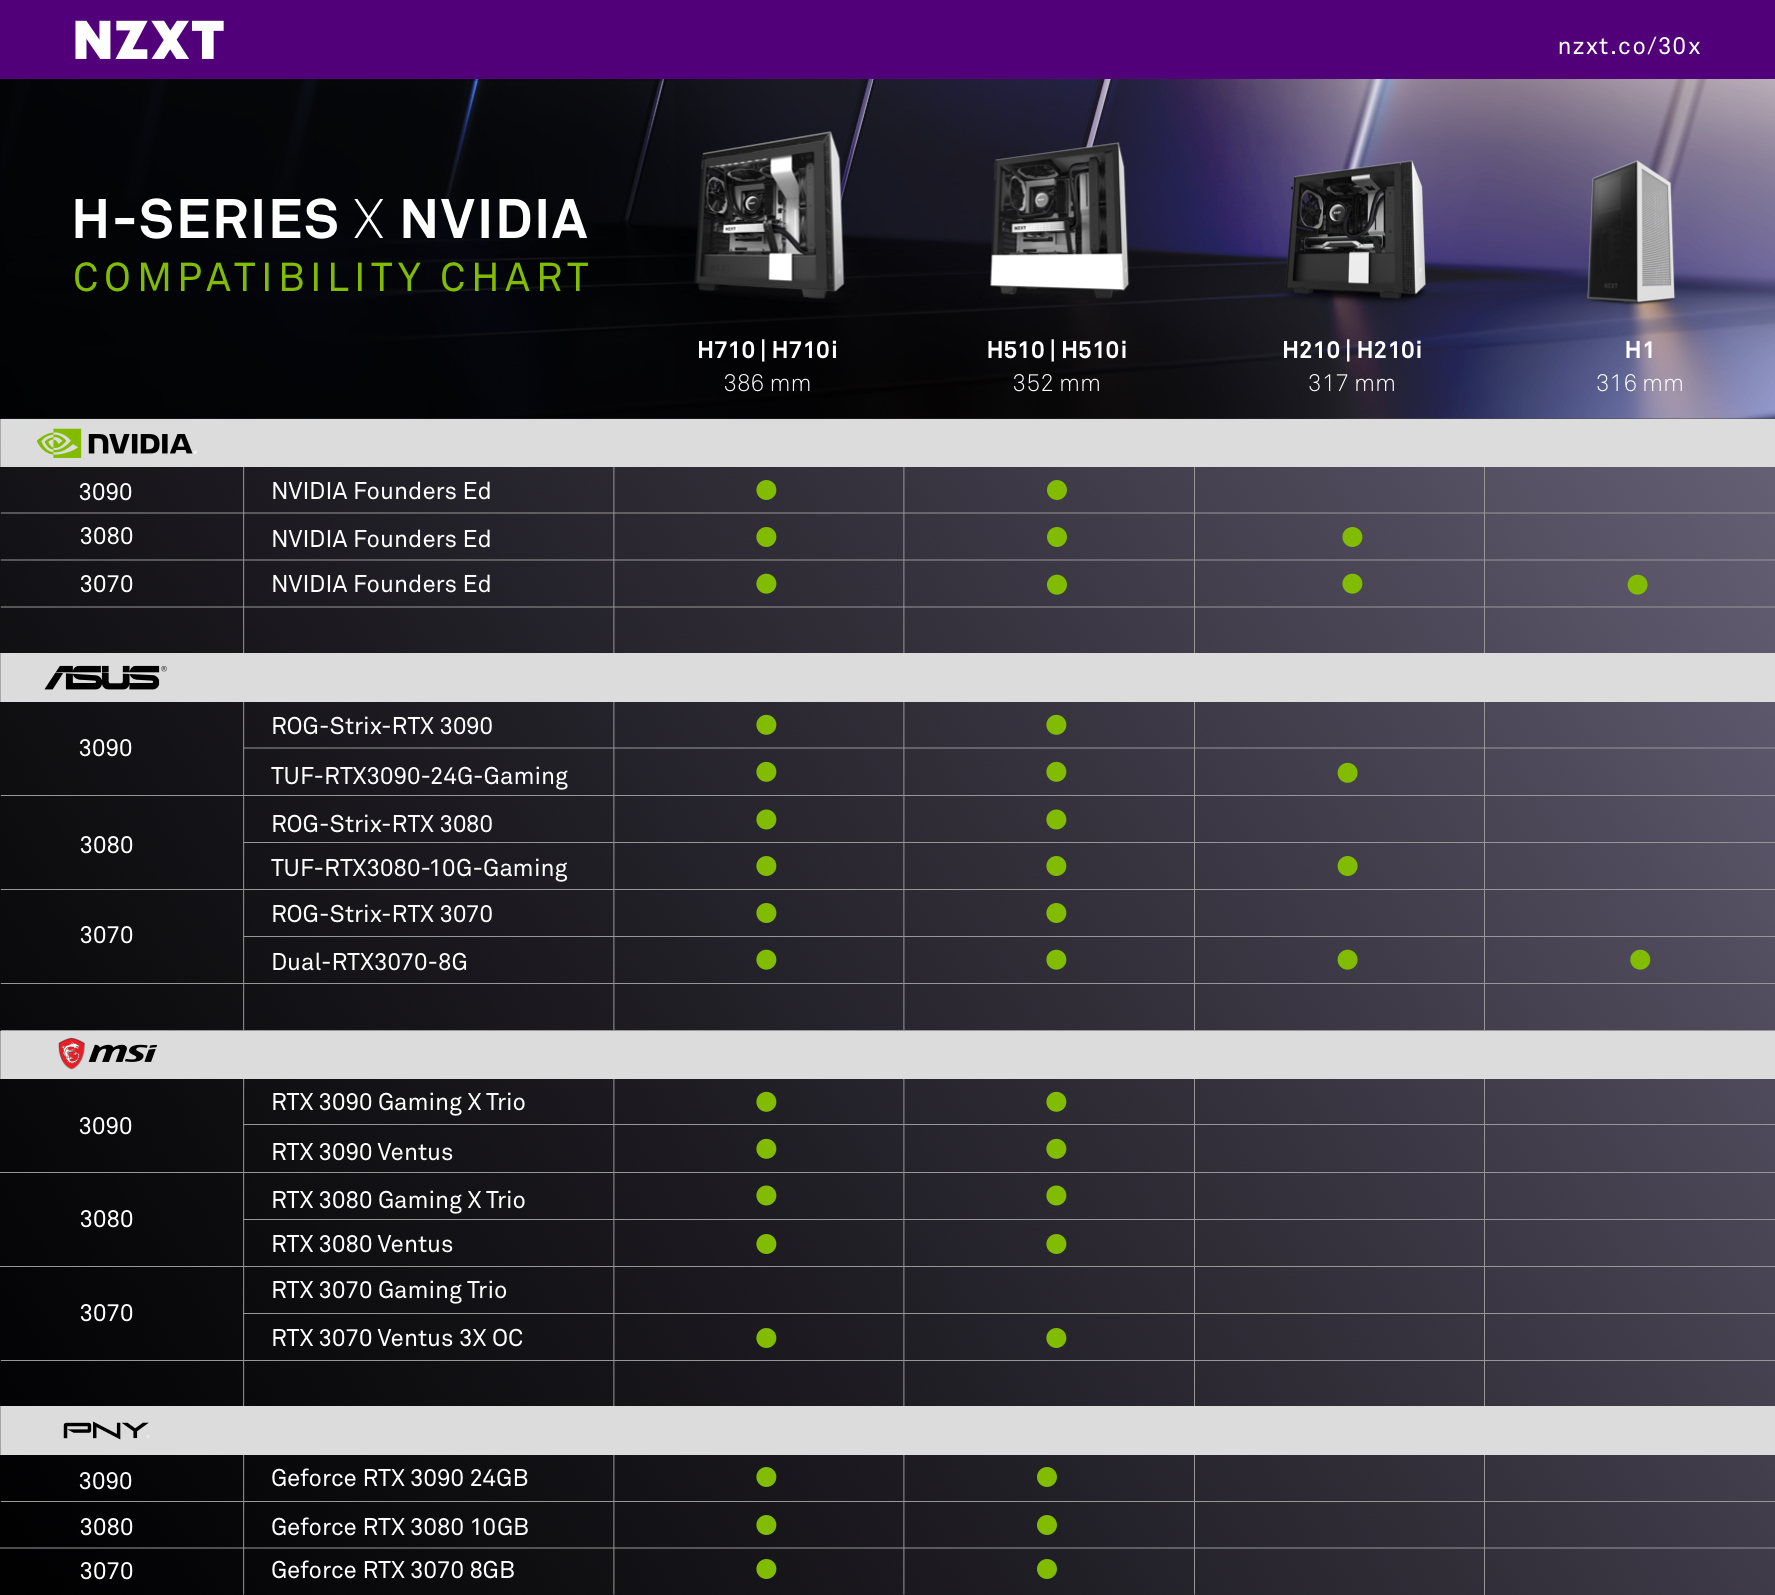Click the ASUS brand logo
This screenshot has width=1775, height=1595.
click(105, 678)
